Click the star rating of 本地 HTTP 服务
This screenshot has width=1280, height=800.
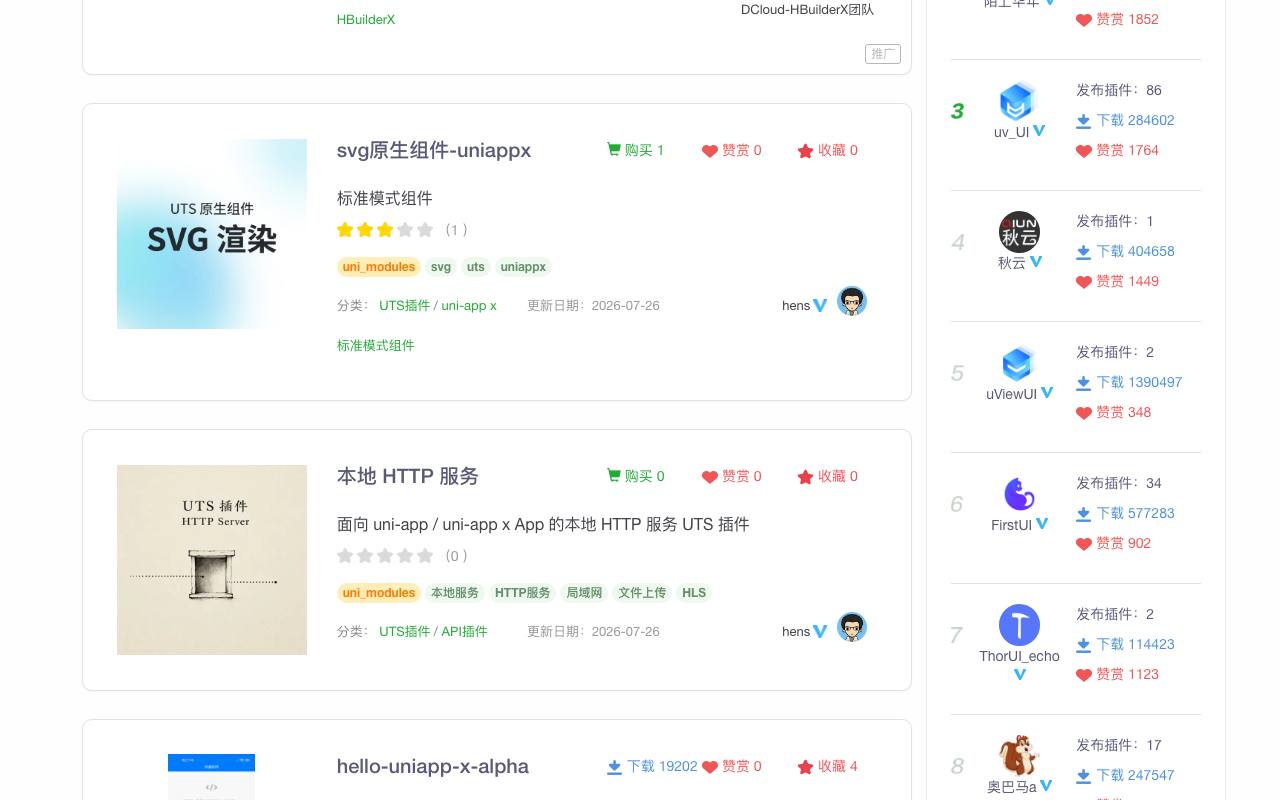(385, 556)
